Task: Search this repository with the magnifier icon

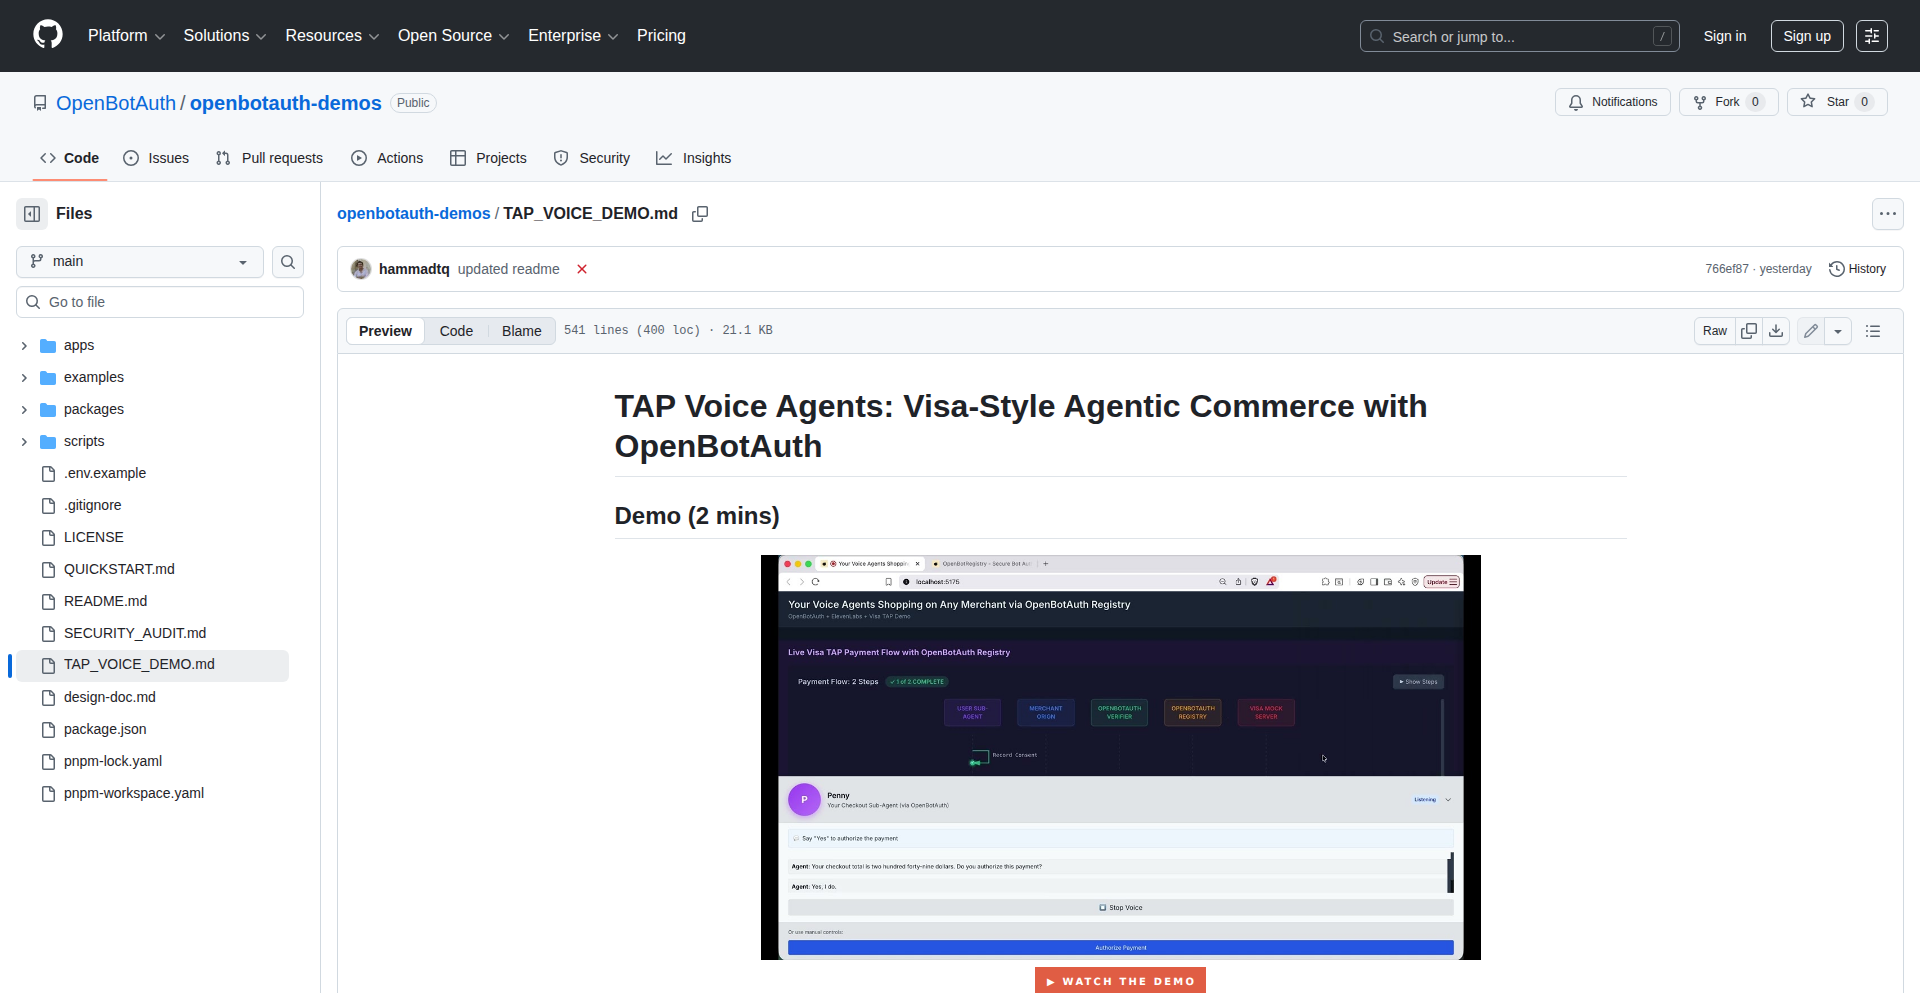Action: [x=288, y=261]
